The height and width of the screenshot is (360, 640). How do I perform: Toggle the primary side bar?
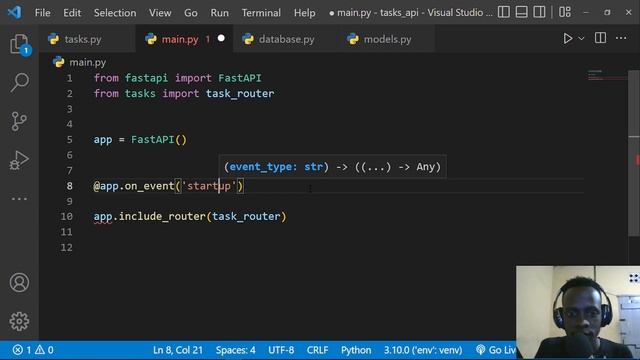[x=504, y=12]
